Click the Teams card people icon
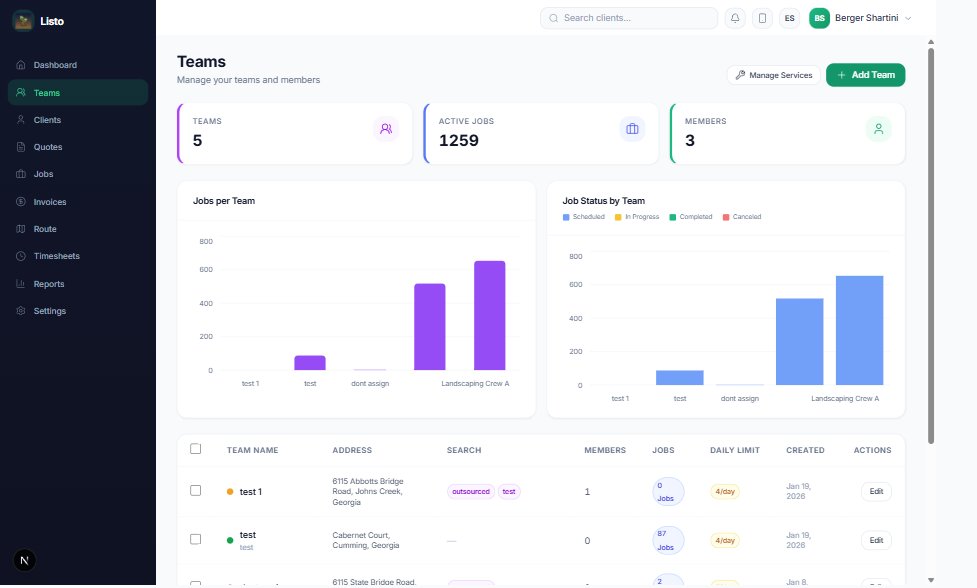This screenshot has width=977, height=588. pyautogui.click(x=386, y=129)
